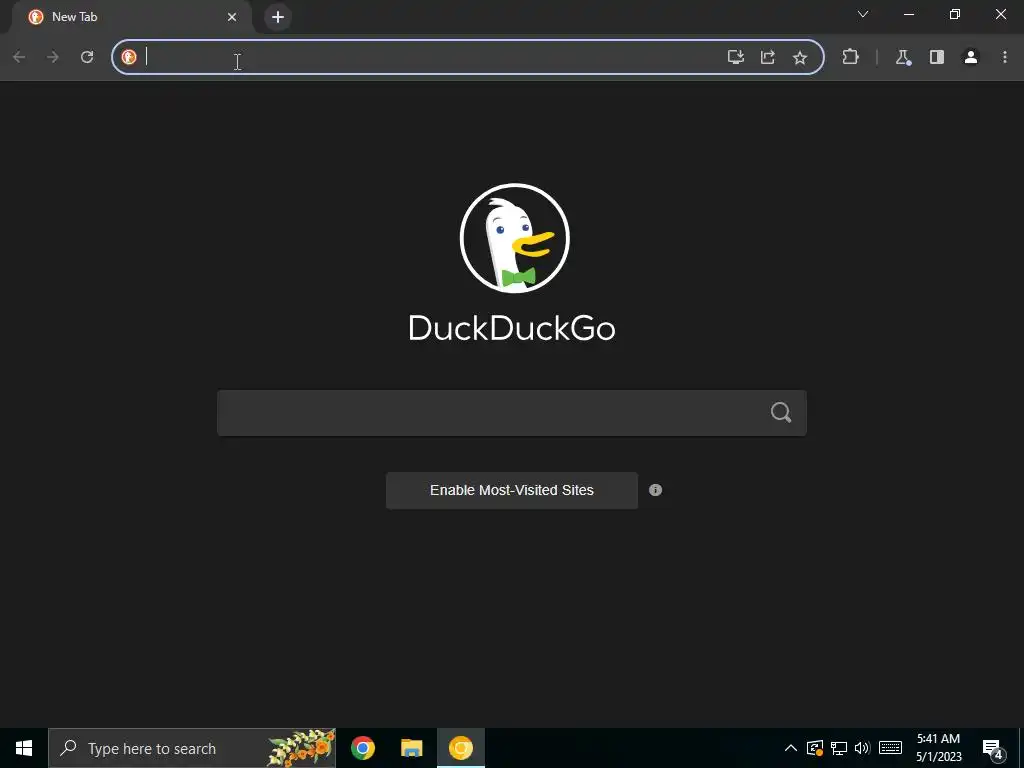Share this page via share icon
This screenshot has height=768, width=1024.
(x=768, y=57)
